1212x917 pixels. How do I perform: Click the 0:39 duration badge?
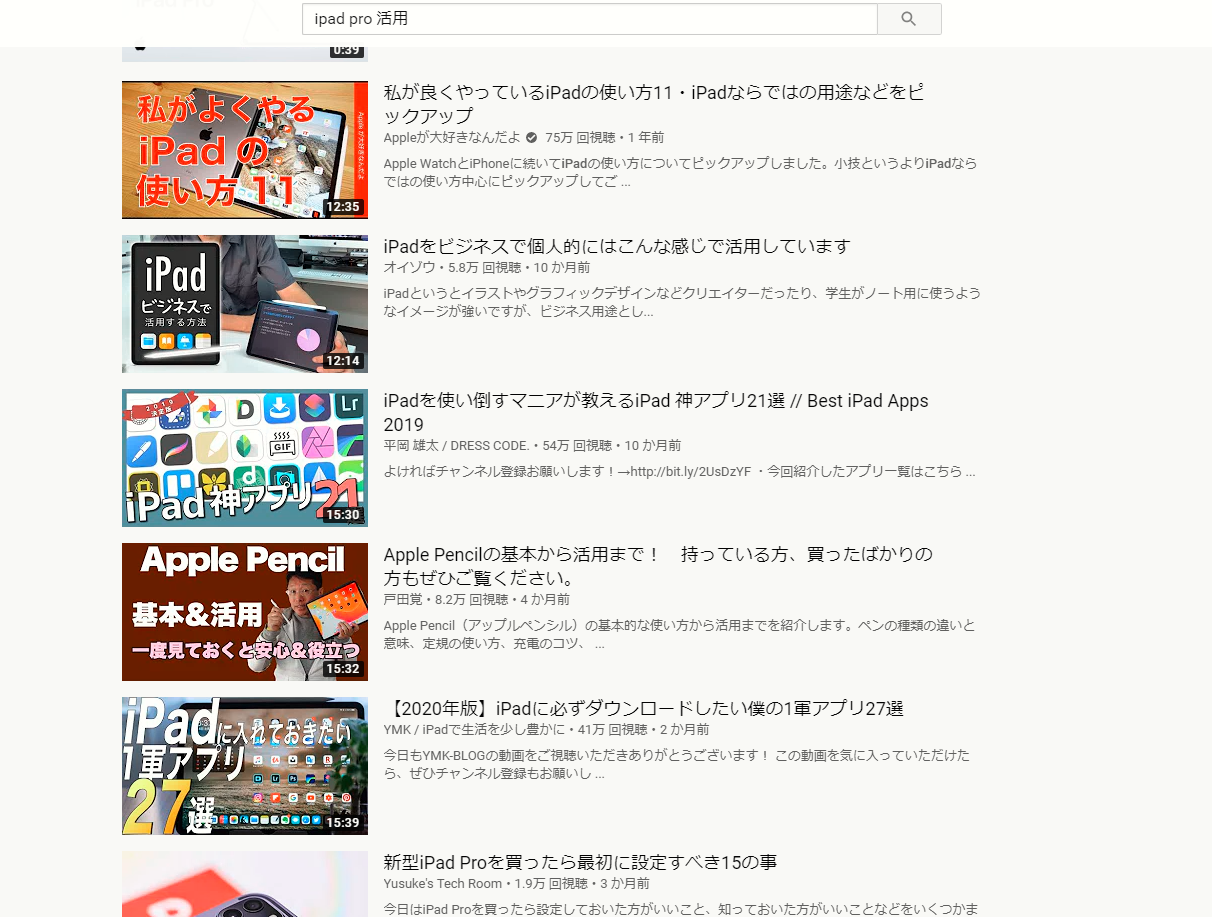(x=346, y=50)
